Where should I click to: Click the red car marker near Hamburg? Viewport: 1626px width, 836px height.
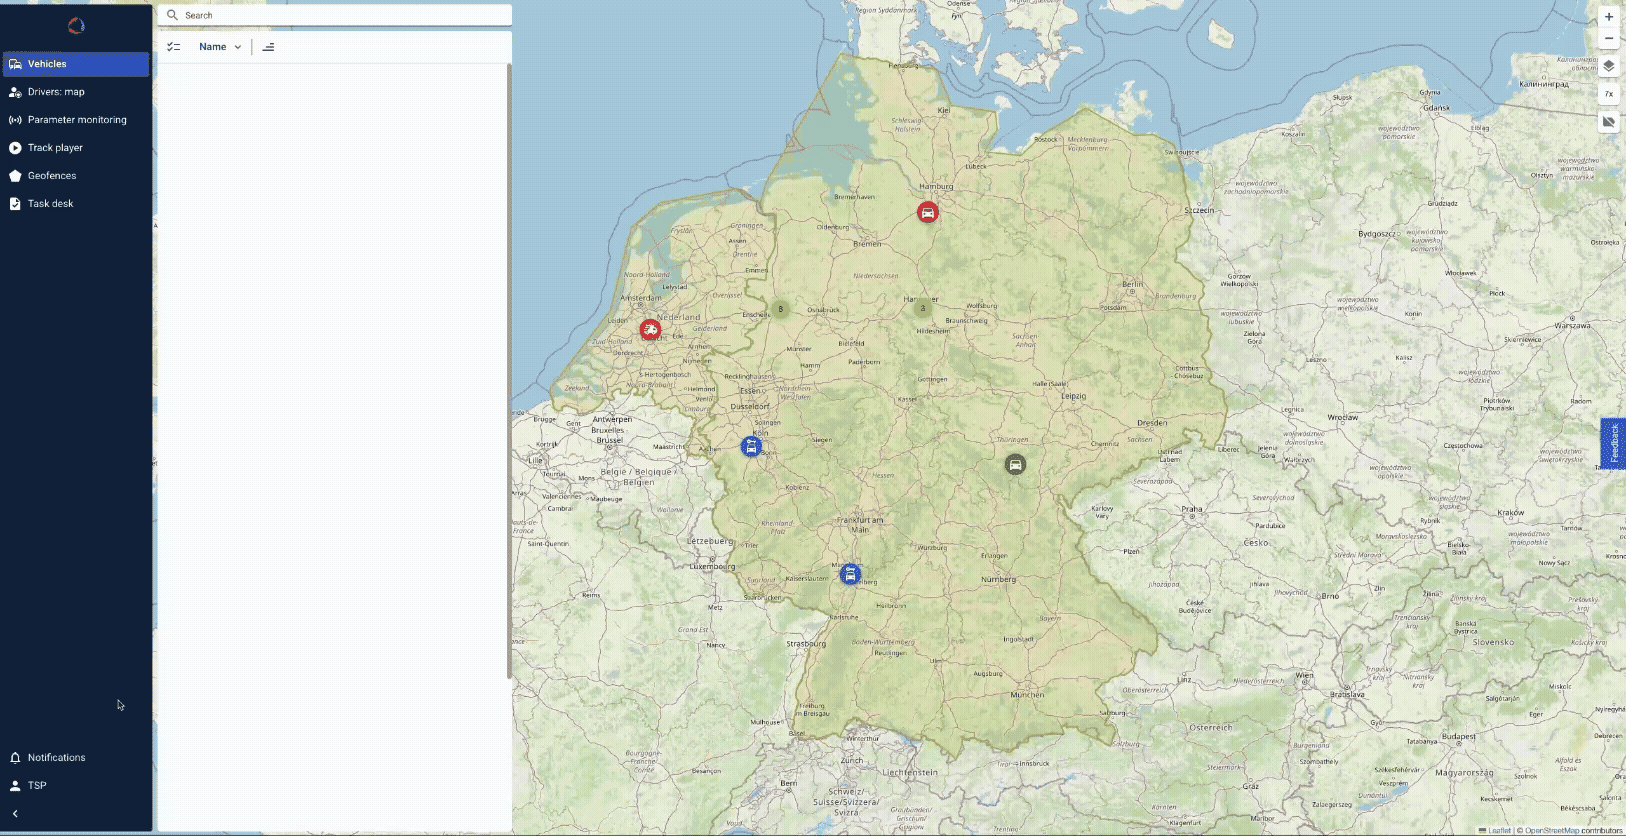928,212
